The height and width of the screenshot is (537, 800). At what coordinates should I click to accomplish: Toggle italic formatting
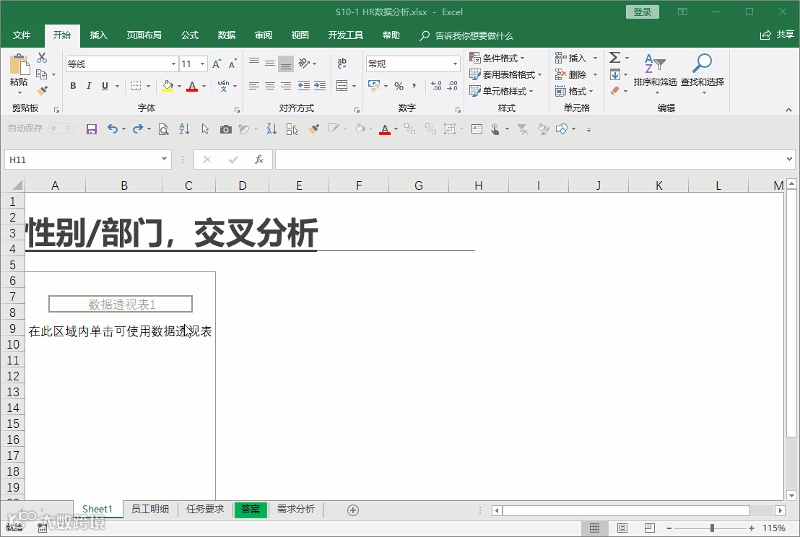(x=89, y=86)
